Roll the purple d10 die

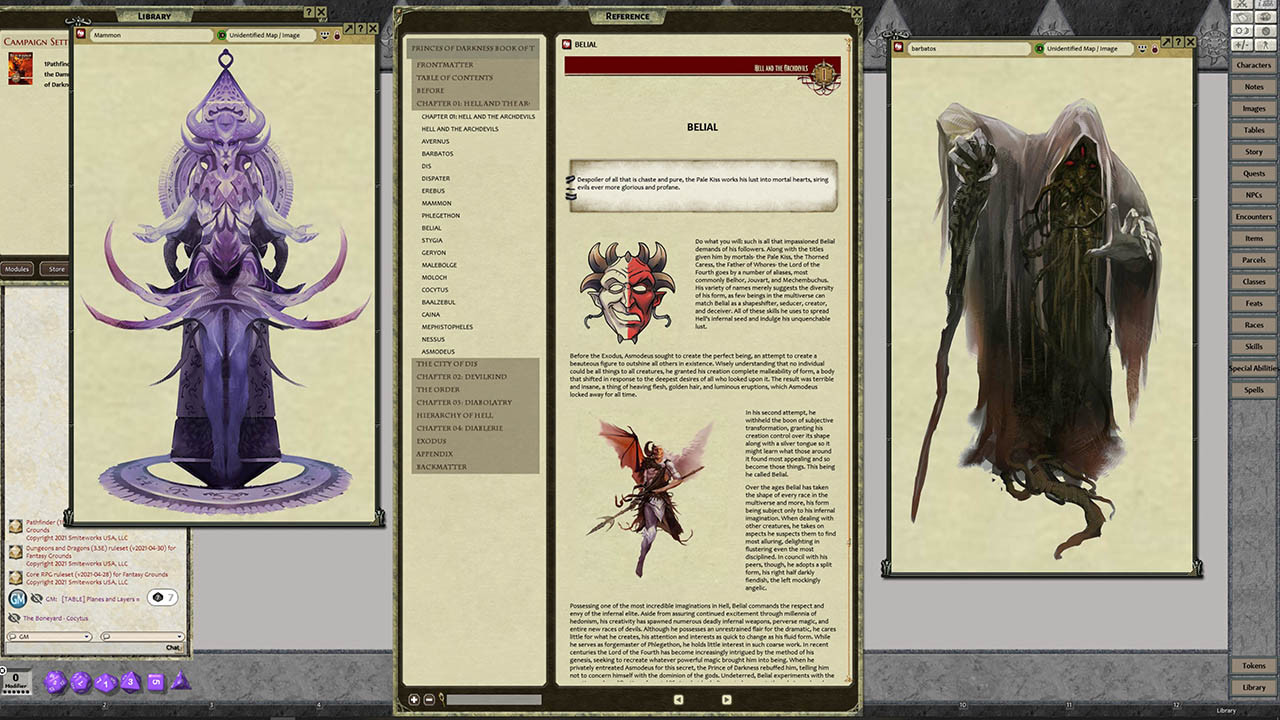point(105,682)
